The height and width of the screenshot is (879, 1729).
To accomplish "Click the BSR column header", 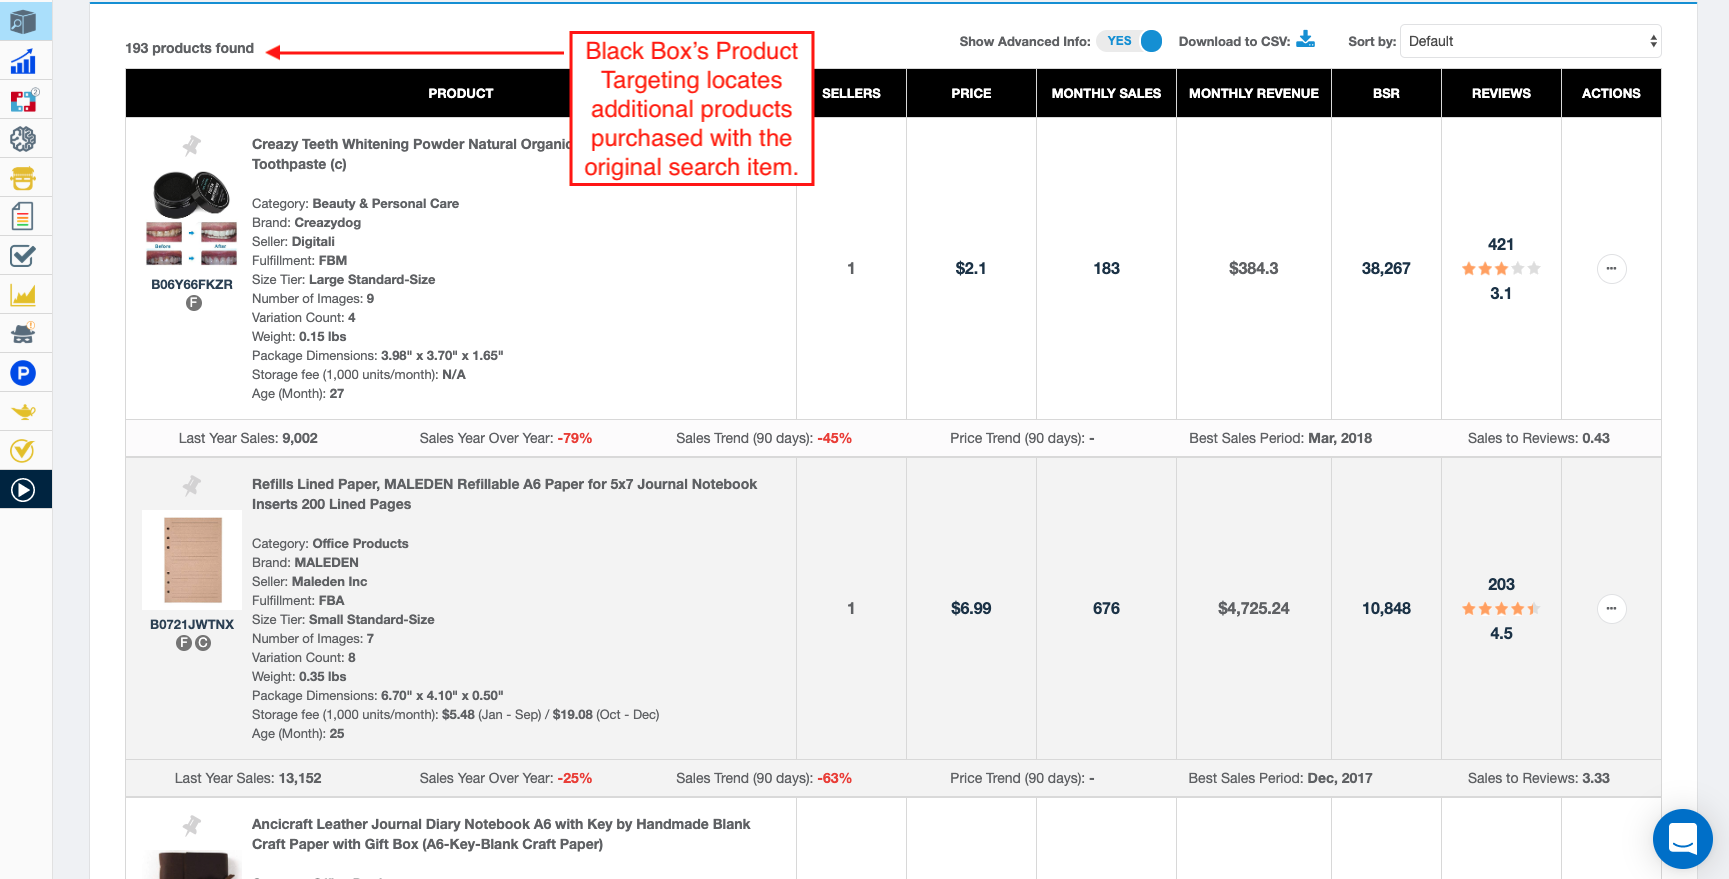I will tap(1386, 93).
